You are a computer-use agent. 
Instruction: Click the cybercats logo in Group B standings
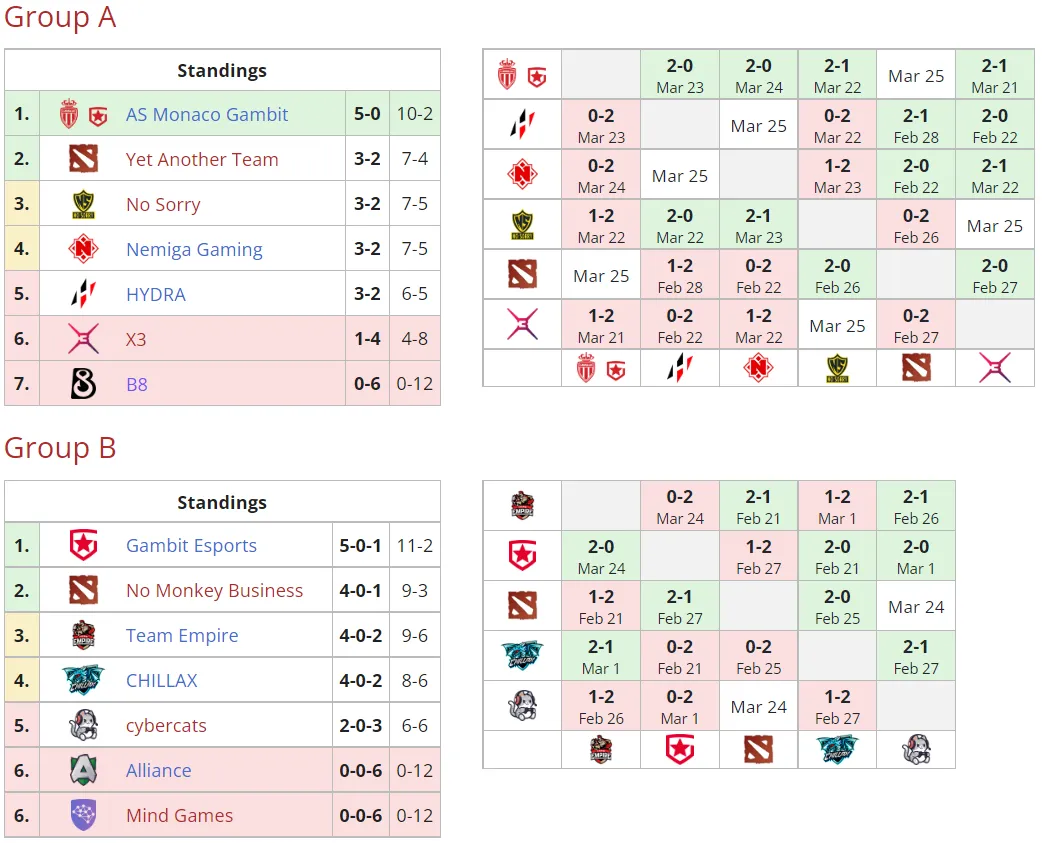pyautogui.click(x=83, y=725)
